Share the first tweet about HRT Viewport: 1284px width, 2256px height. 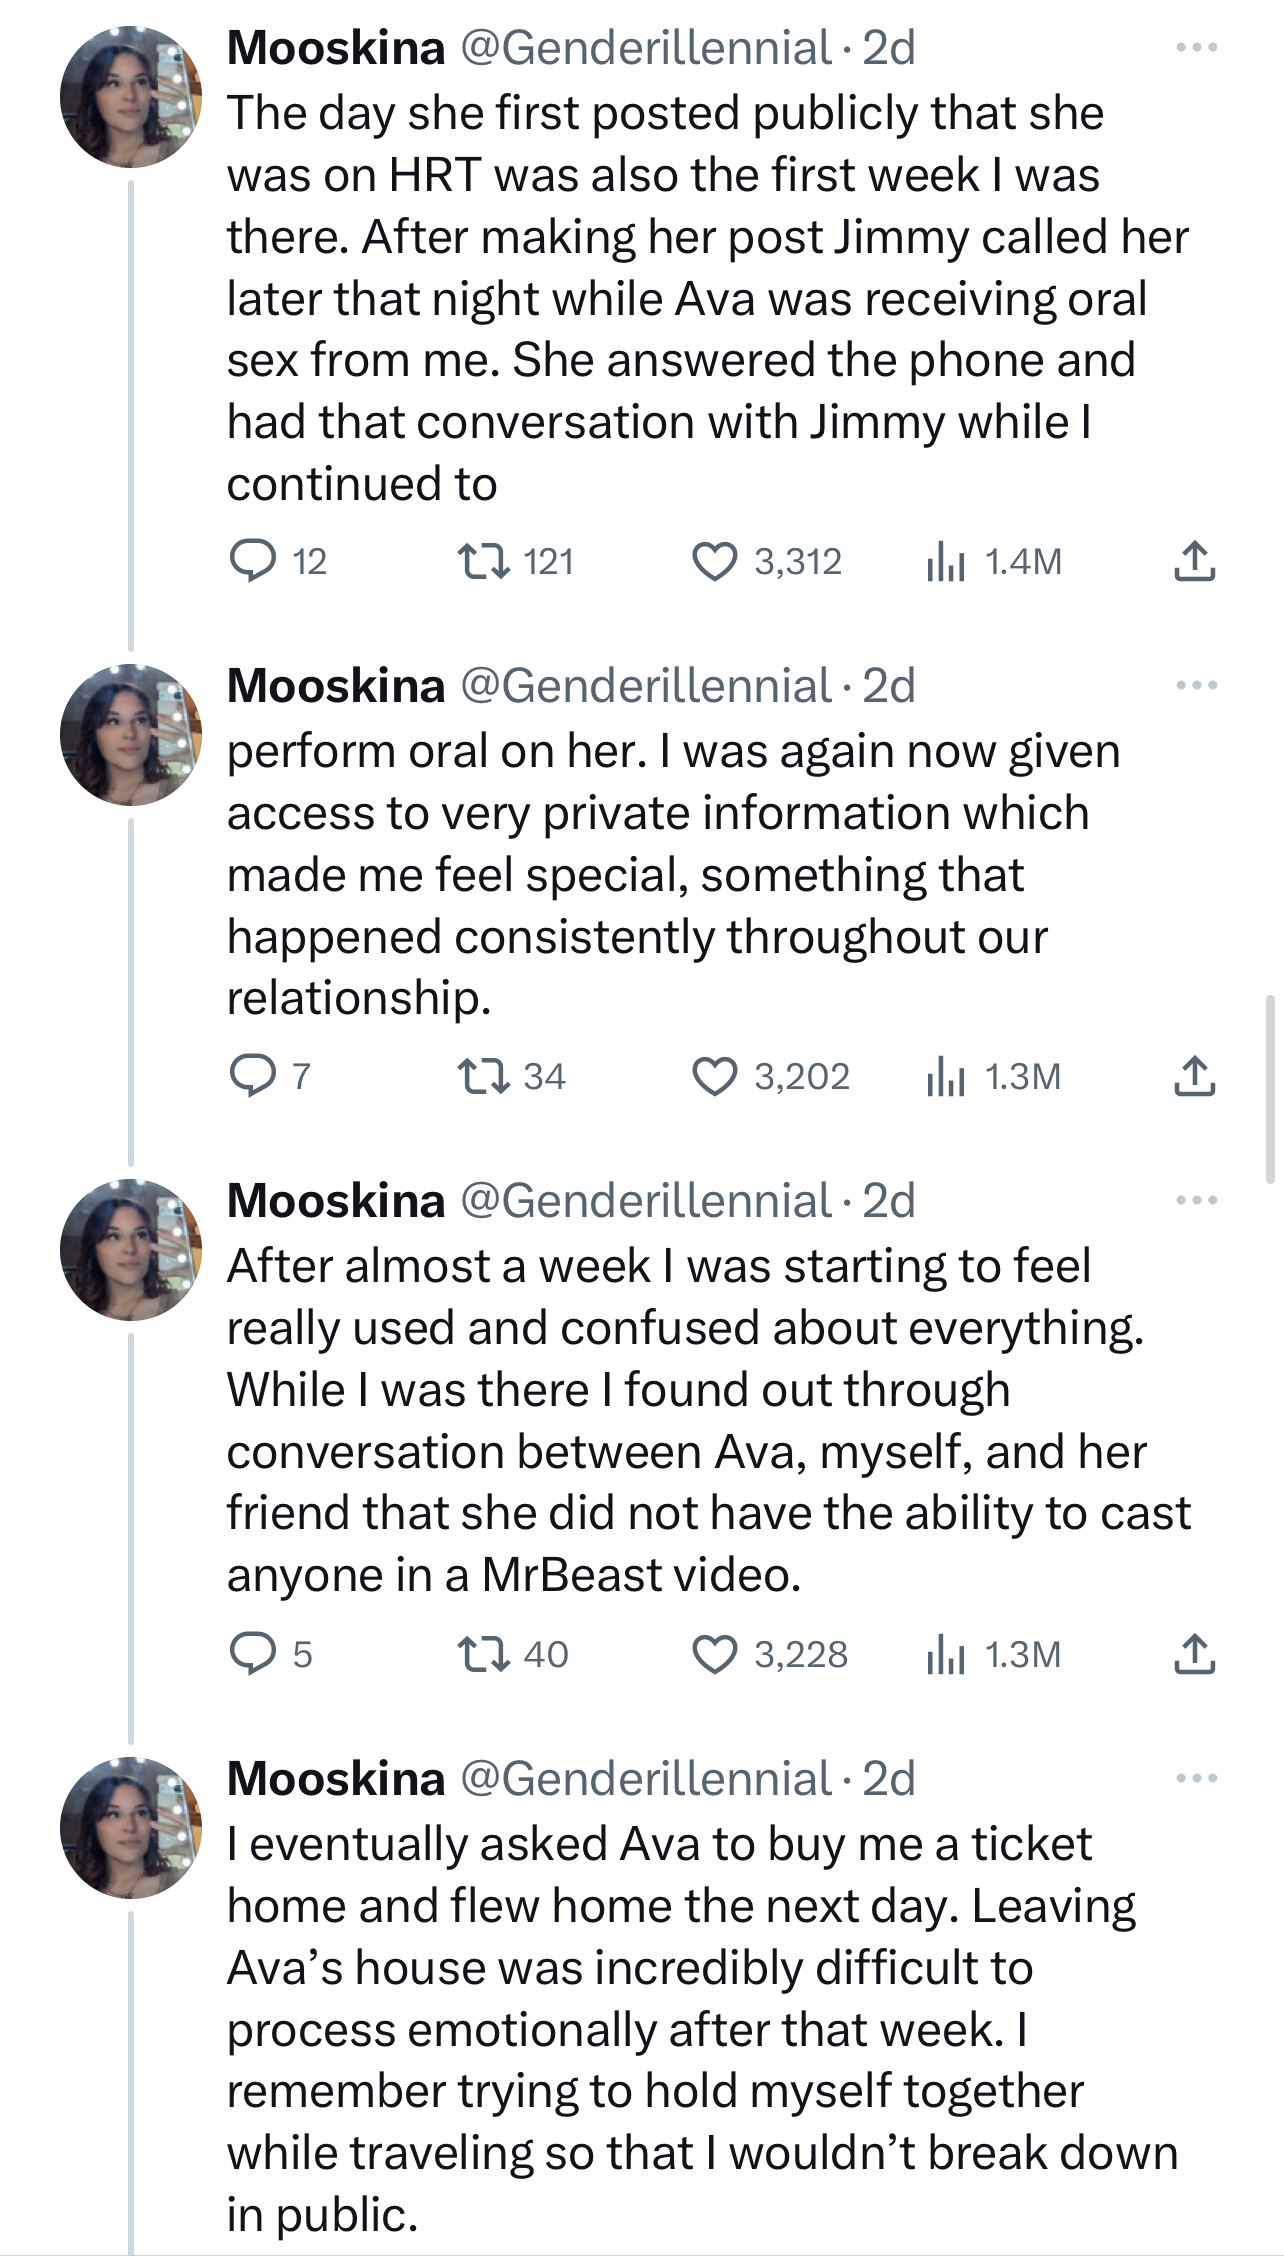1194,561
